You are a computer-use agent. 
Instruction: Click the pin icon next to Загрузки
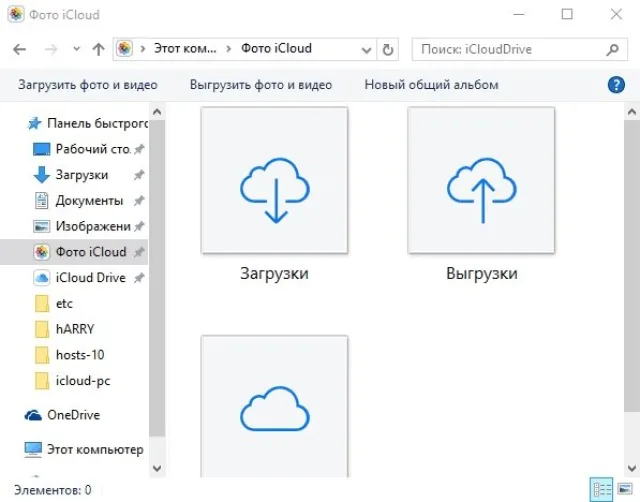(x=139, y=175)
